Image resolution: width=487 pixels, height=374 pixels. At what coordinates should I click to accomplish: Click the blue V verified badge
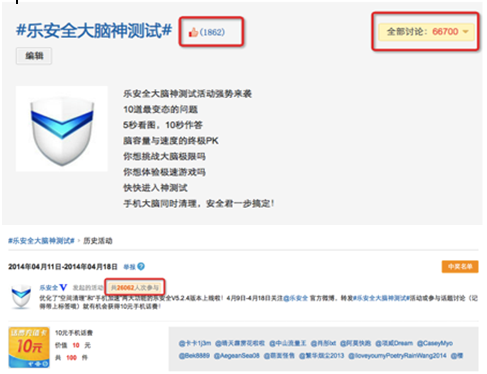pyautogui.click(x=63, y=287)
